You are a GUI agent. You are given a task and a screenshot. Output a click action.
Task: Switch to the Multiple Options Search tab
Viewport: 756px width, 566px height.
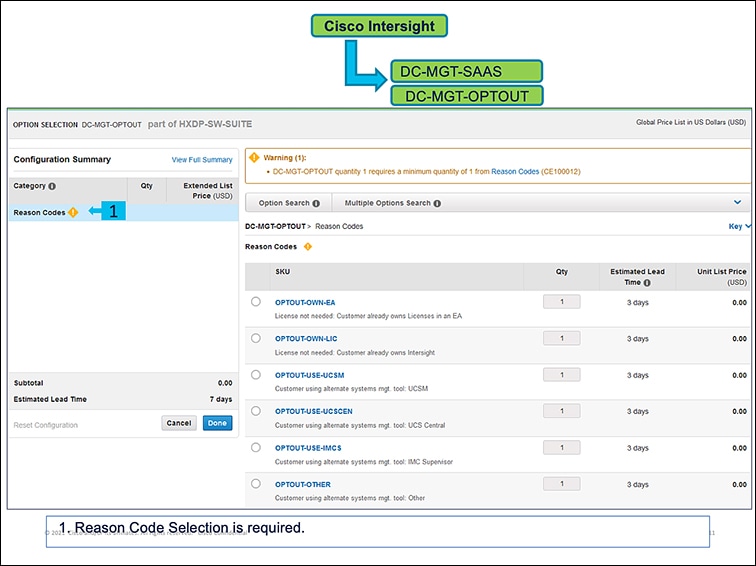pos(392,203)
